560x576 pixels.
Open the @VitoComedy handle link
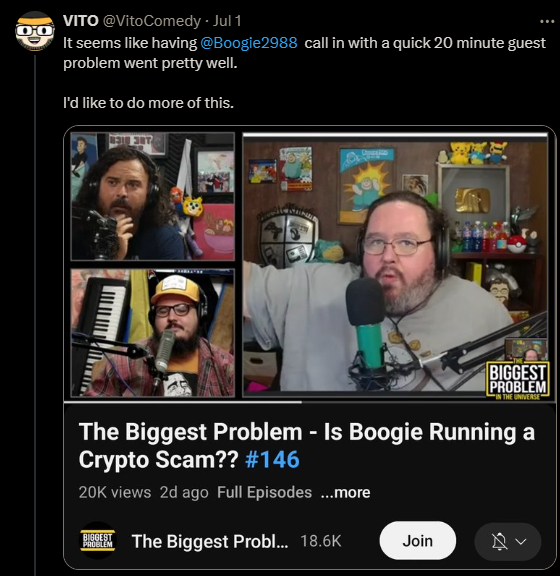(152, 21)
